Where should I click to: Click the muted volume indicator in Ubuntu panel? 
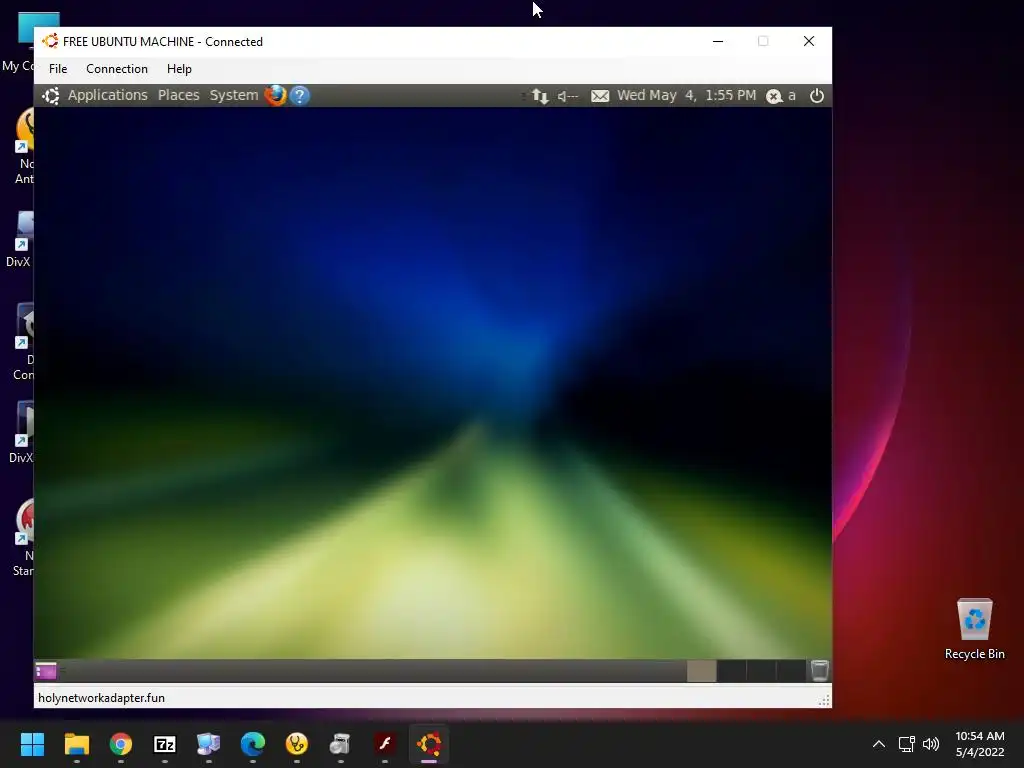pyautogui.click(x=568, y=96)
